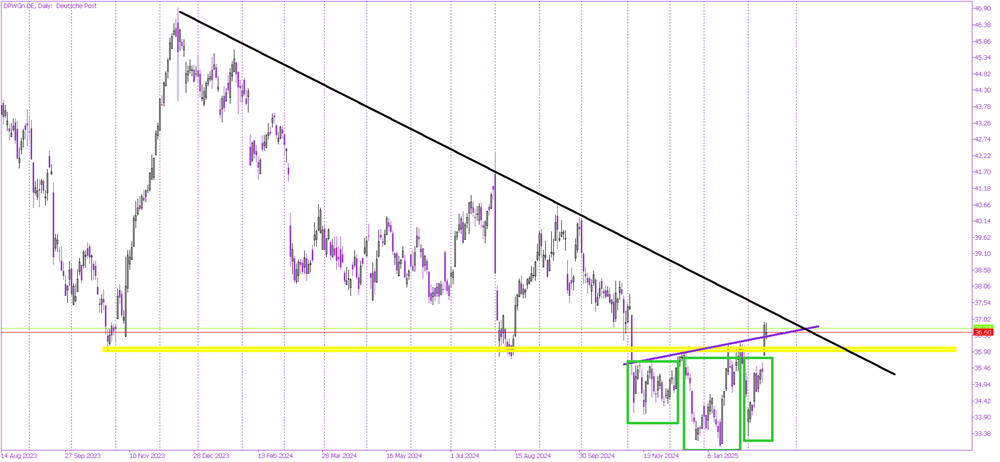The height and width of the screenshot is (462, 1000).
Task: Select the 40.66 price axis label
Action: coord(982,205)
